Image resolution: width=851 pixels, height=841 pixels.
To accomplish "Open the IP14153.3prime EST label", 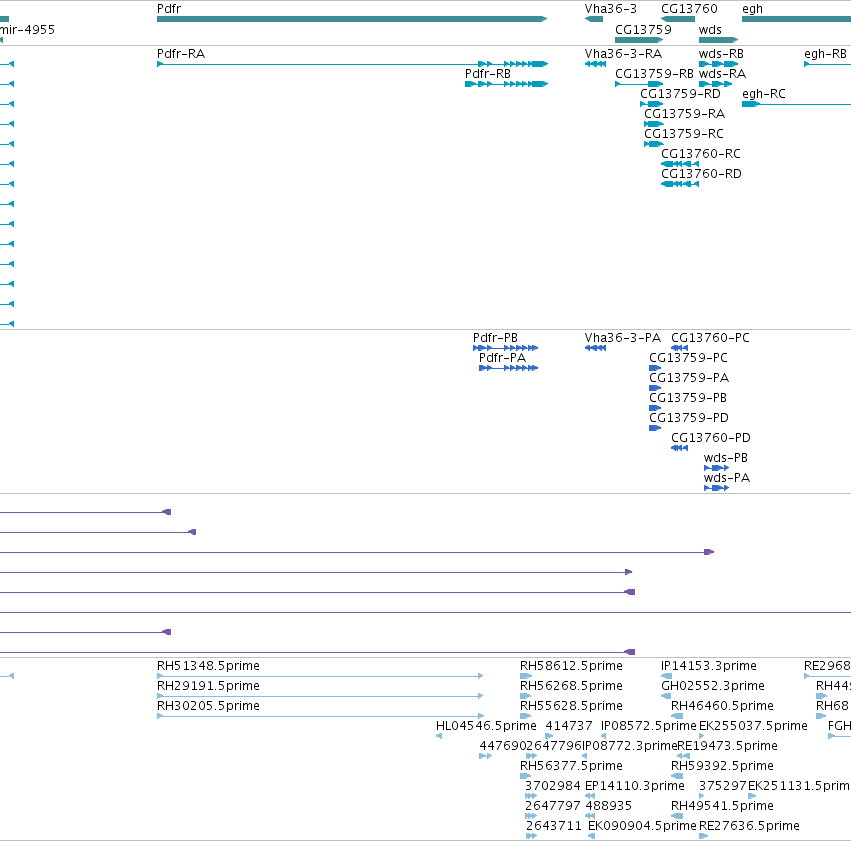I will coord(709,666).
